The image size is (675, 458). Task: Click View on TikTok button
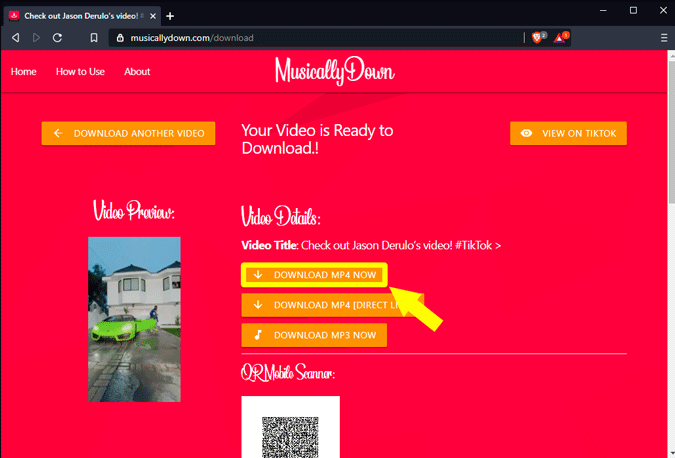[568, 133]
